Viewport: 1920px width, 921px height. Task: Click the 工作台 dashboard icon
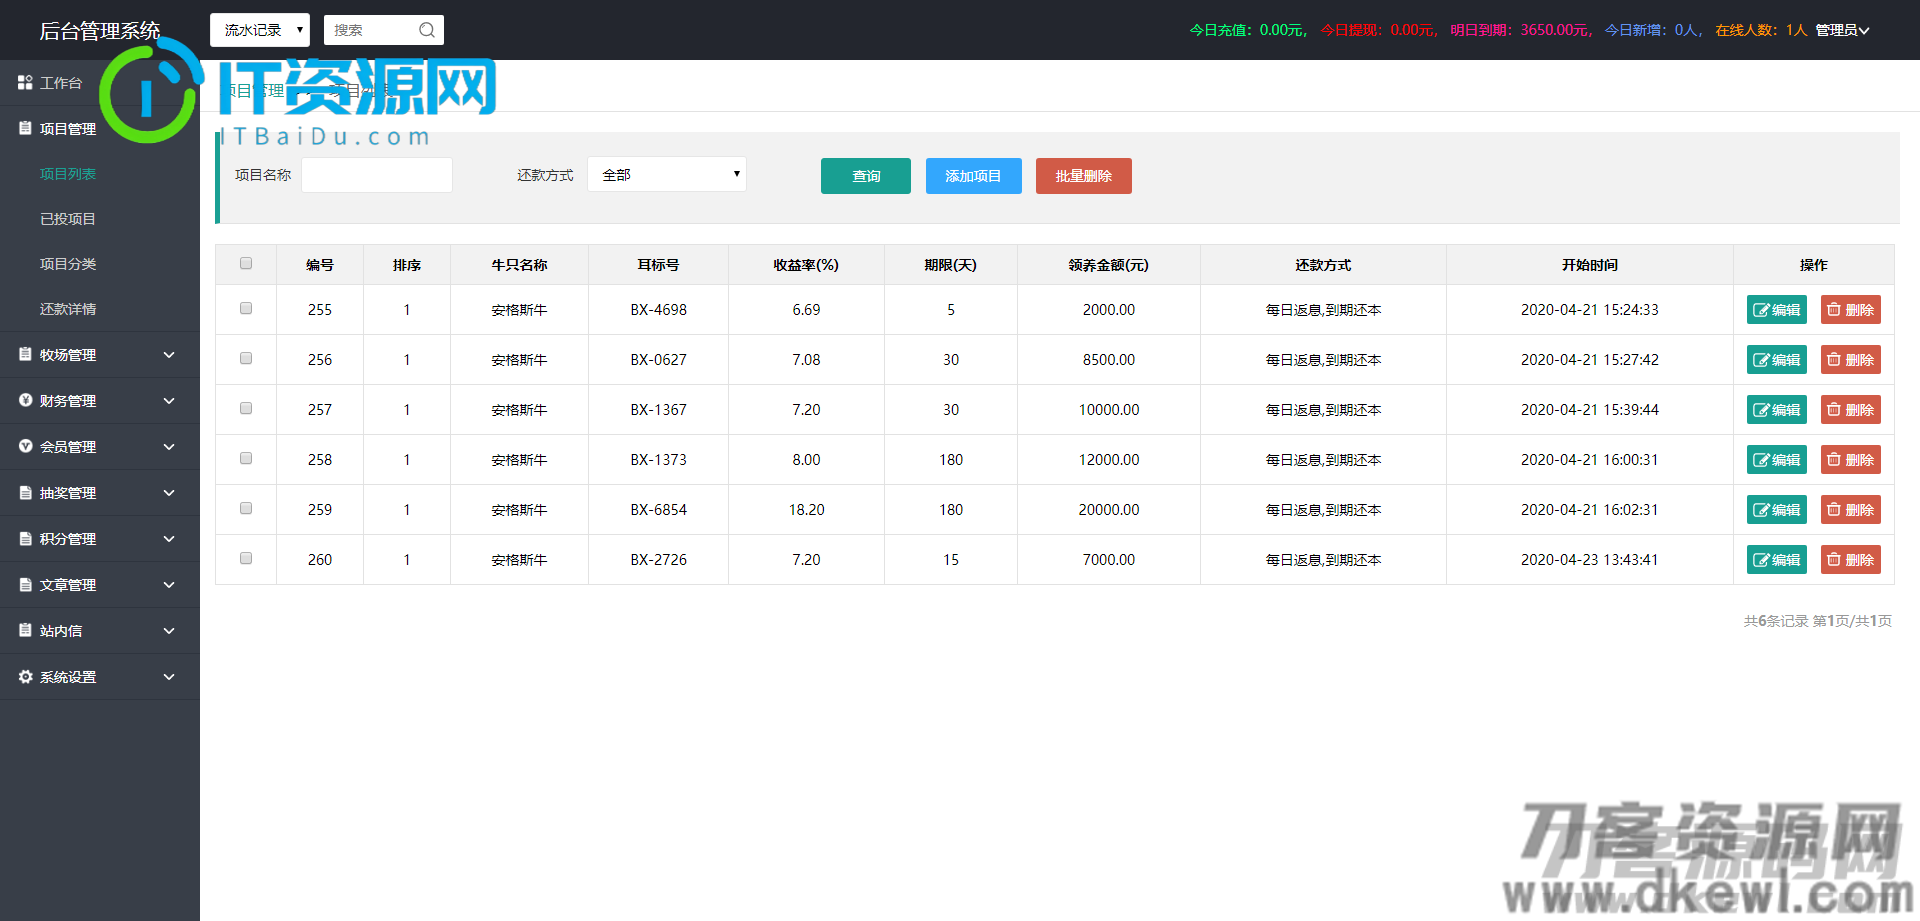point(26,82)
